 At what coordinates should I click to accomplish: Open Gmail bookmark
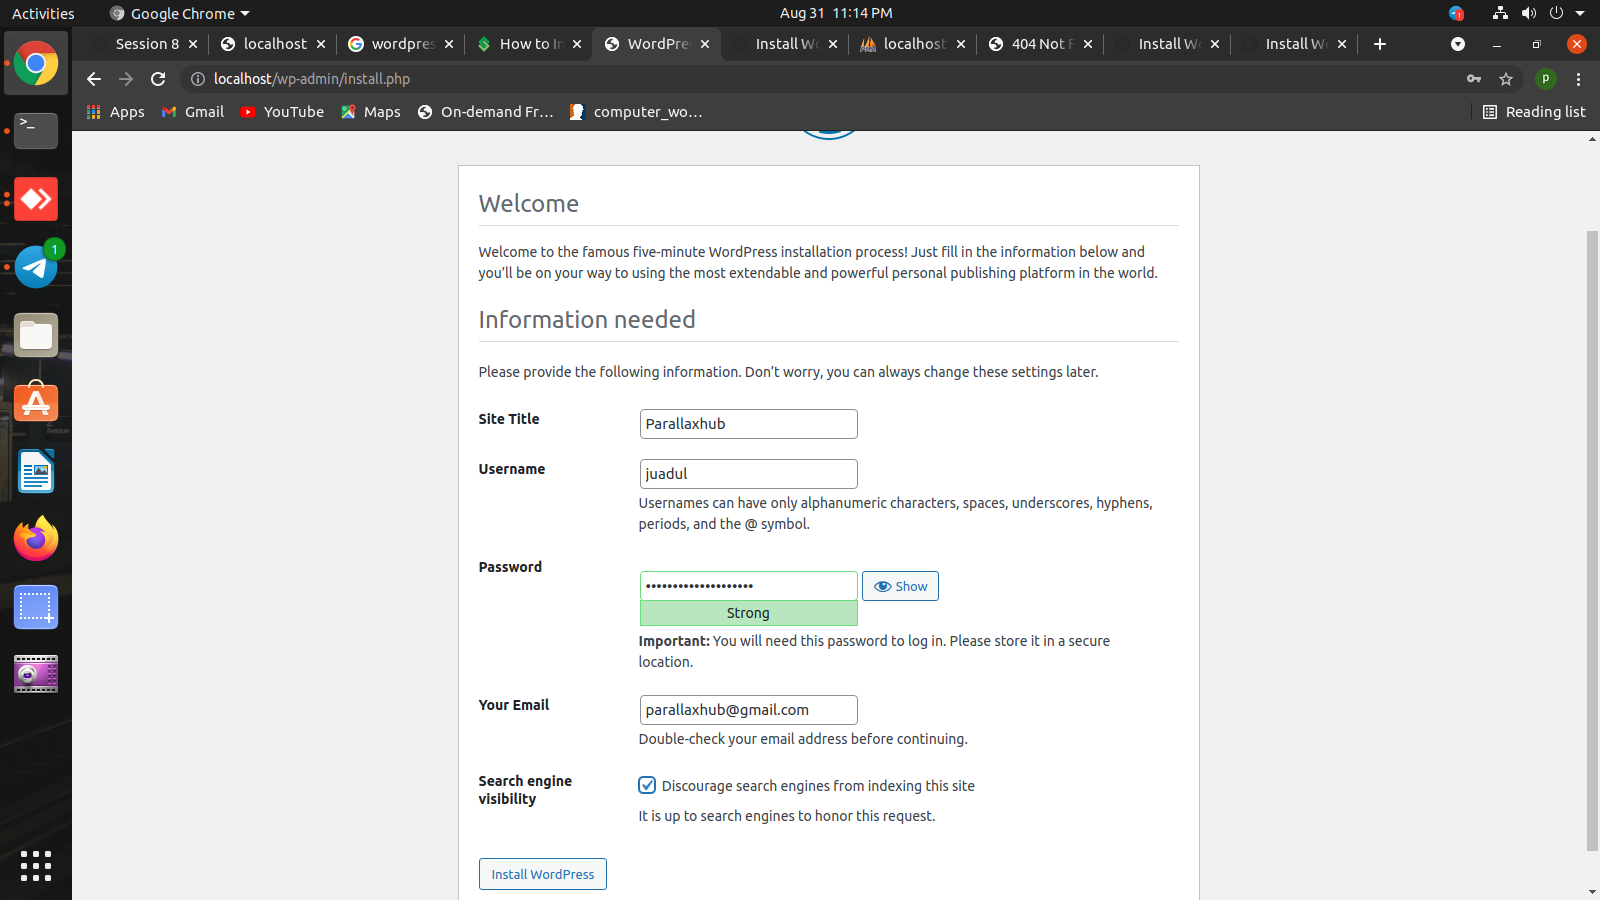coord(193,112)
